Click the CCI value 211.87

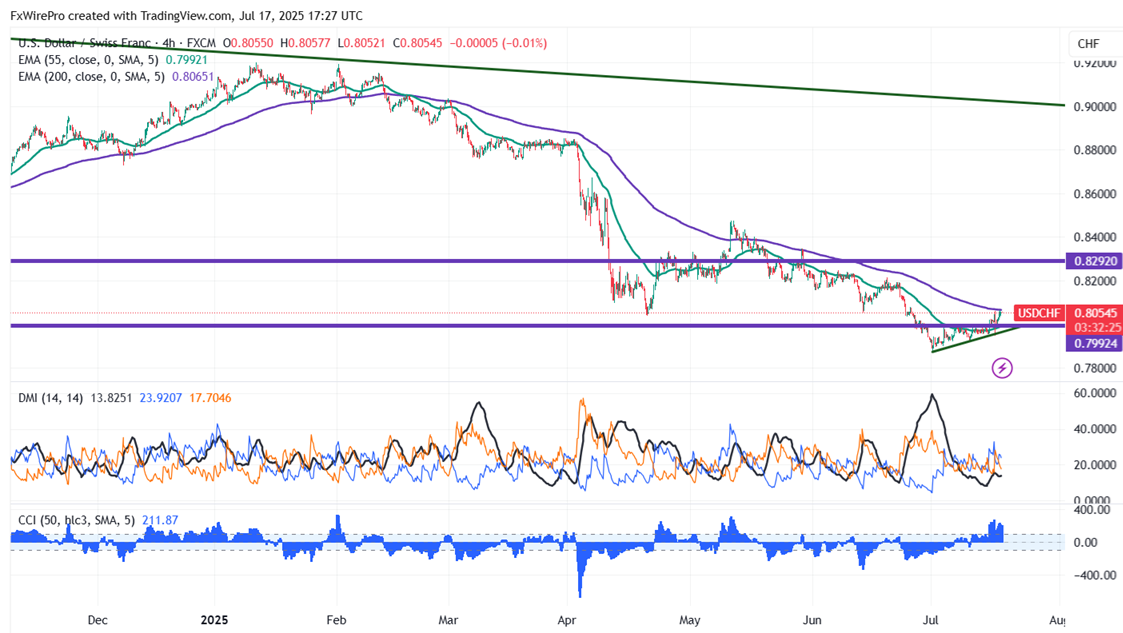coord(160,520)
